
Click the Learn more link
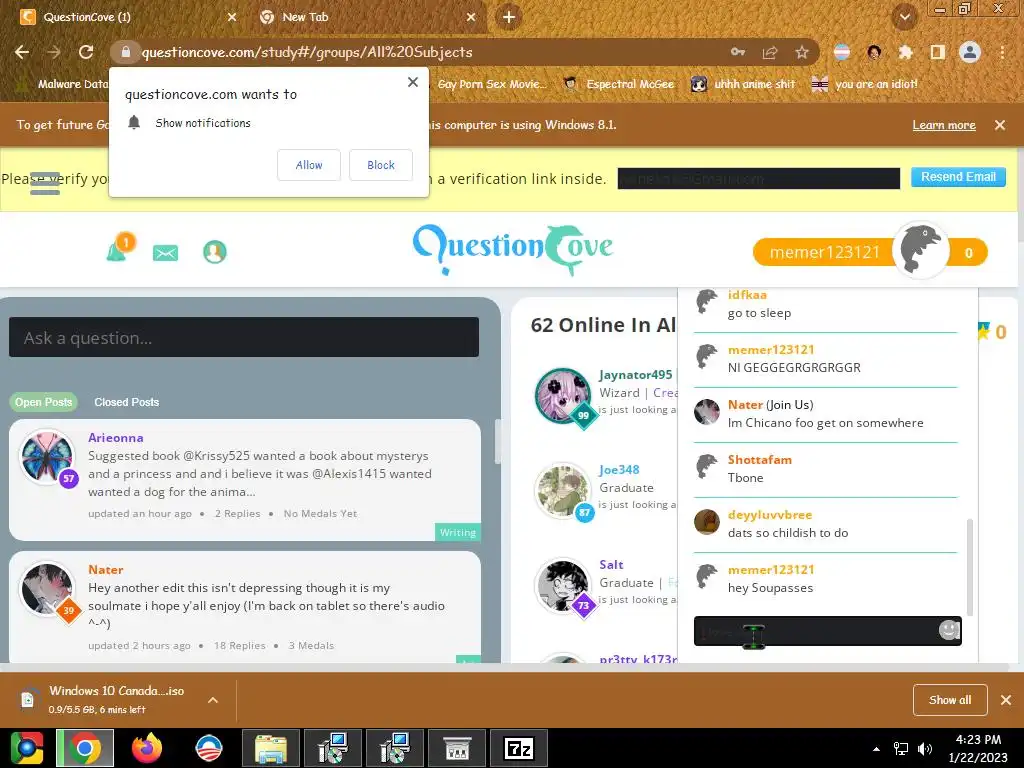944,125
